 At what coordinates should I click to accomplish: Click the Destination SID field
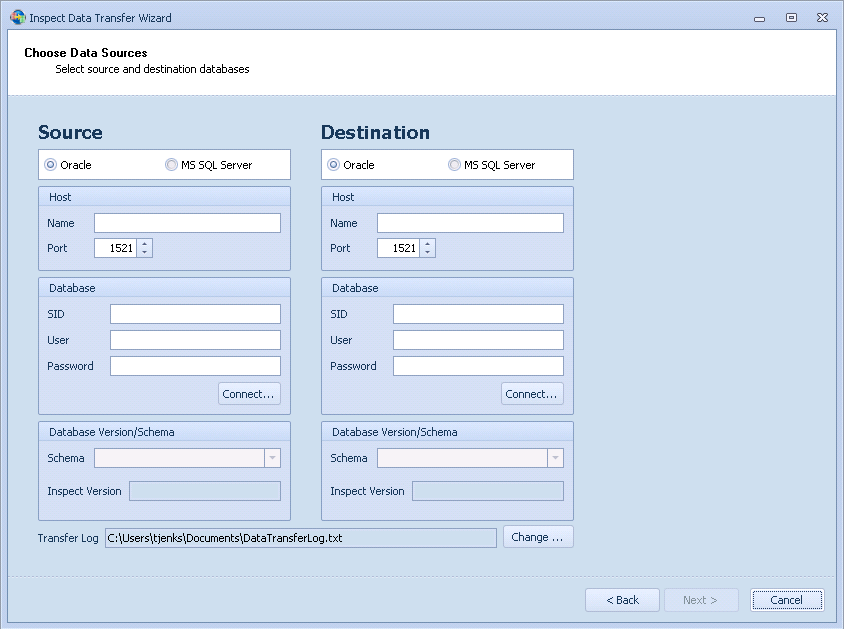point(479,314)
